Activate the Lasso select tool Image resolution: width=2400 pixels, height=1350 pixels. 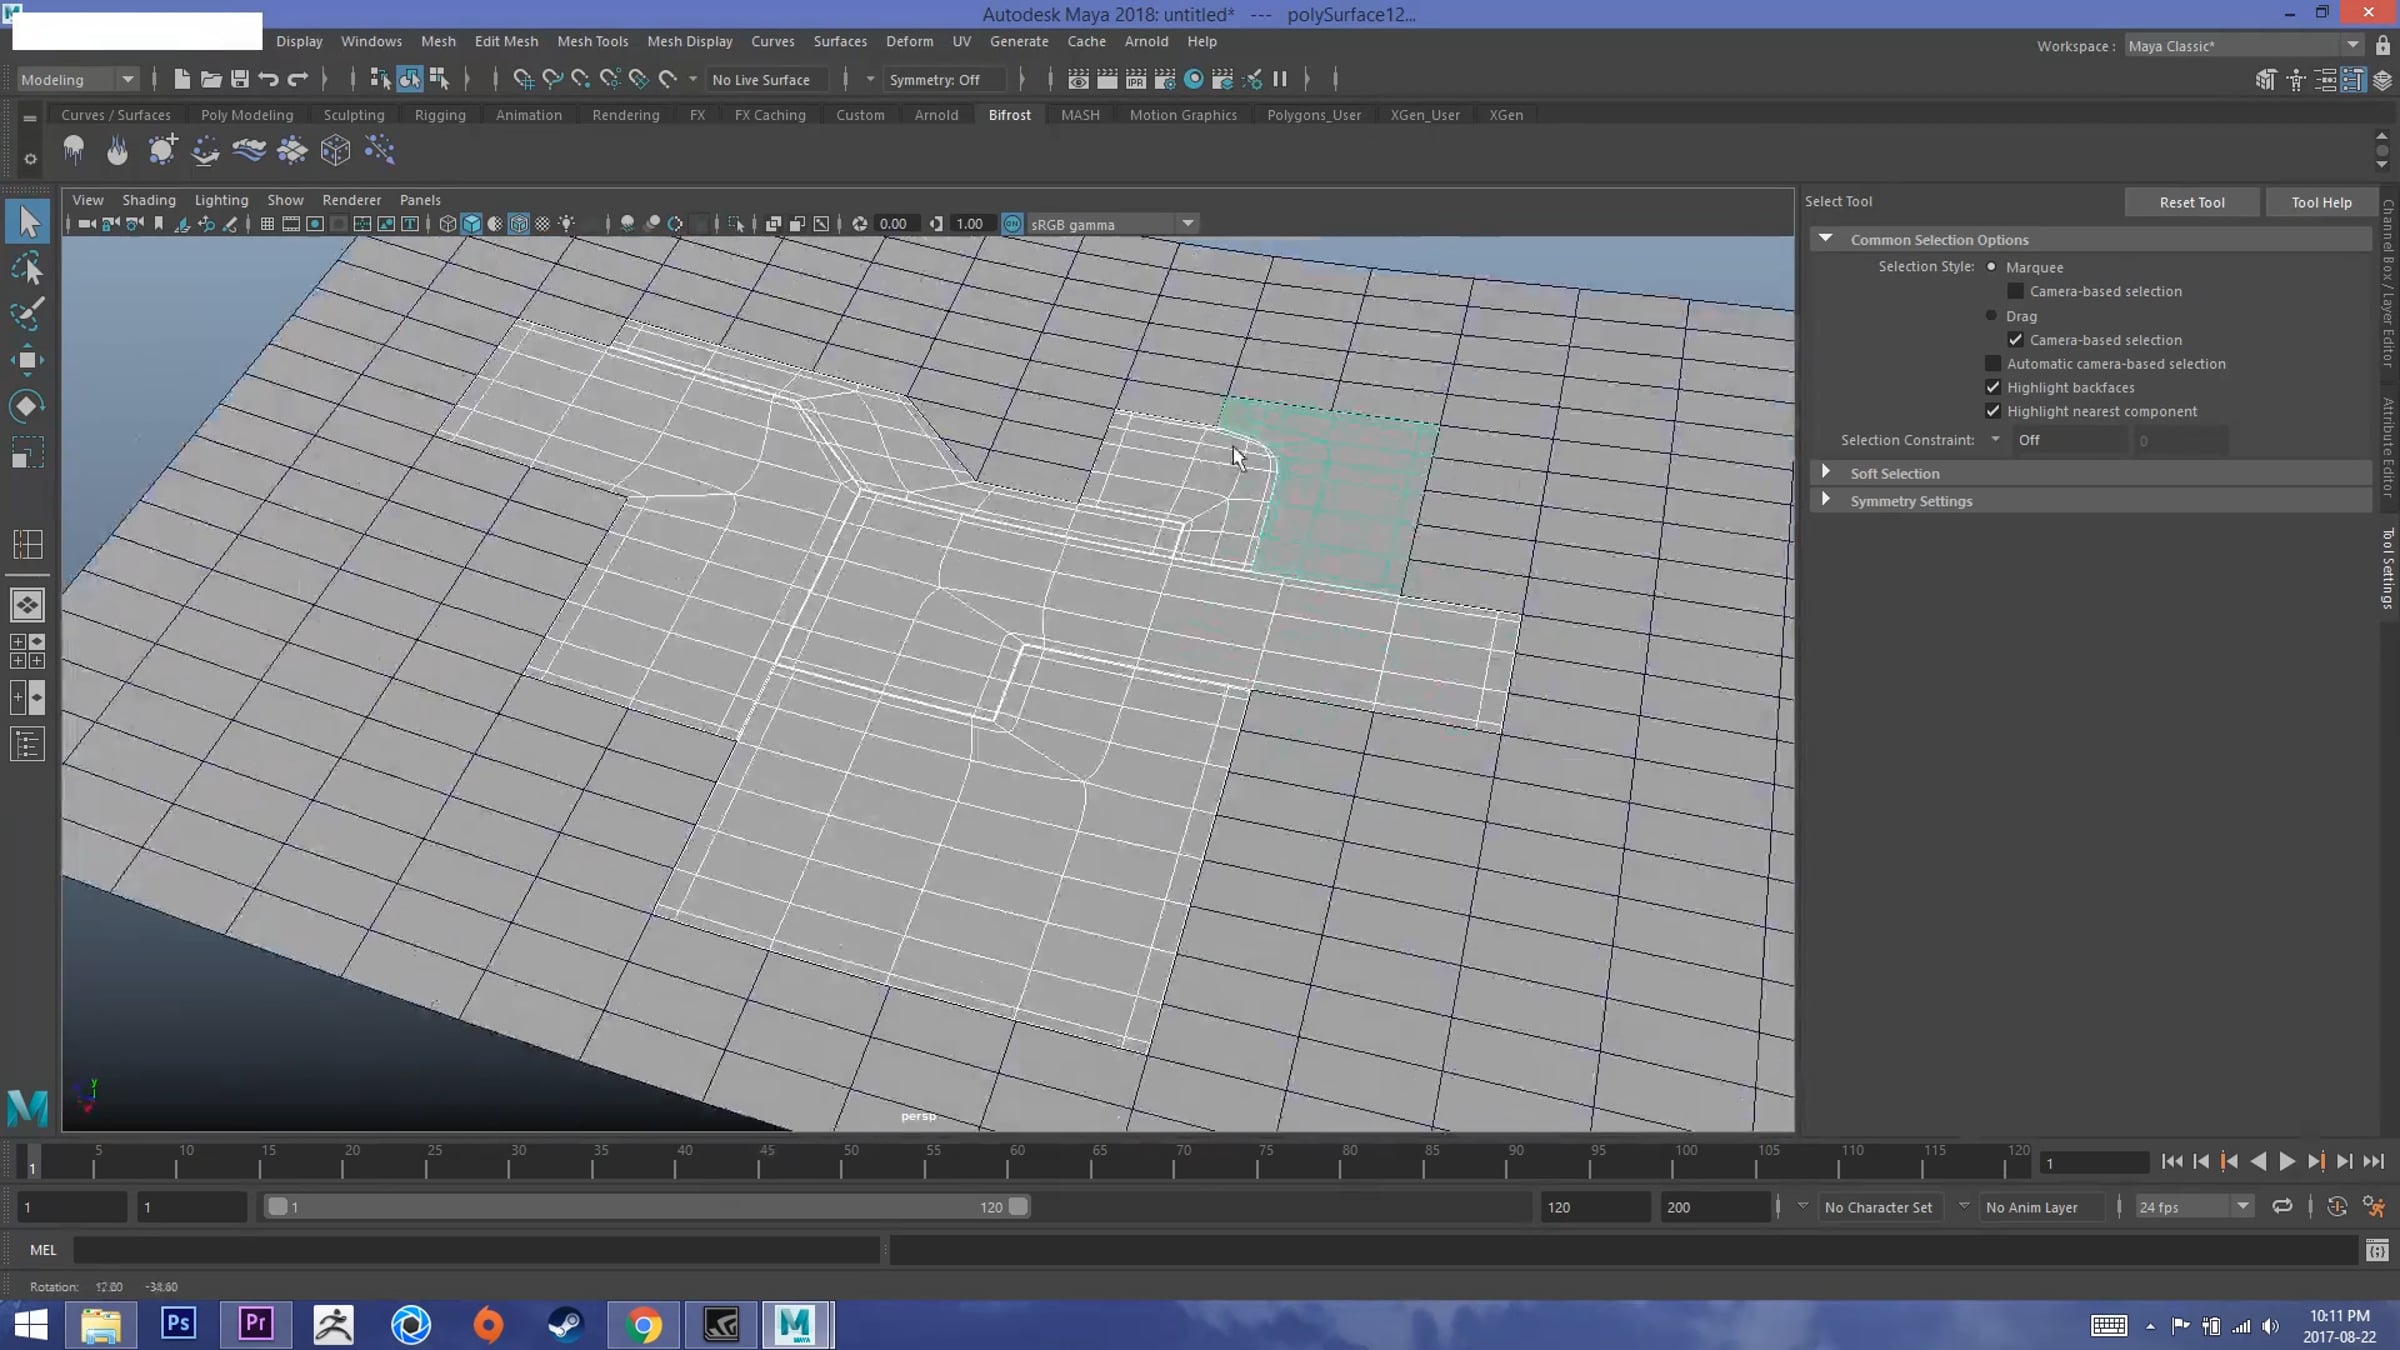[x=27, y=268]
